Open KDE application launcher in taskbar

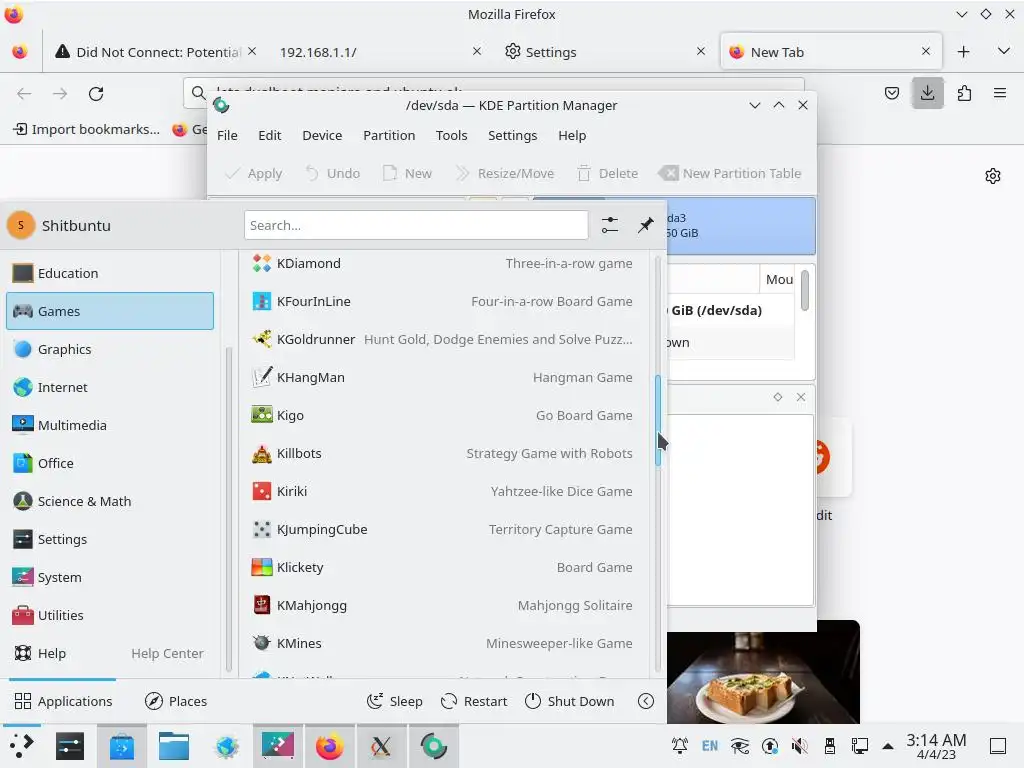[22, 746]
